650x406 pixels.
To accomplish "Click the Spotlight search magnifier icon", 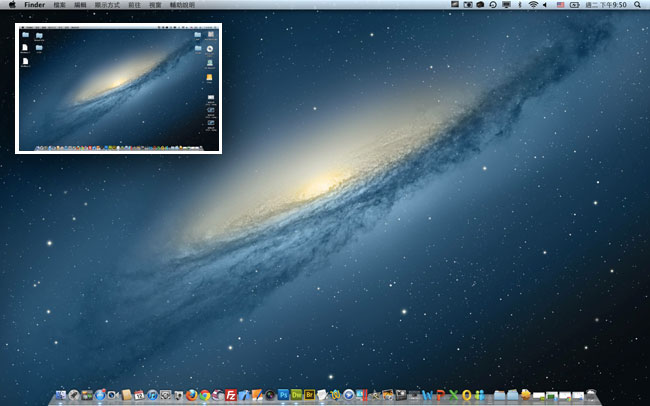I will point(638,5).
